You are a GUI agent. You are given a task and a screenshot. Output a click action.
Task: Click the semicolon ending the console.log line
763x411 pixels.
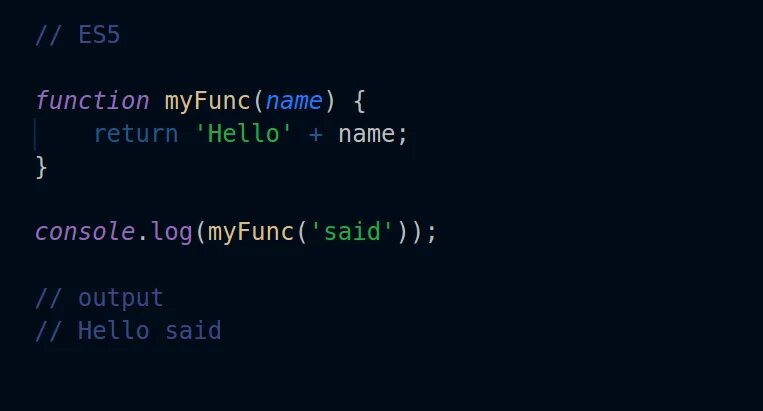tap(432, 233)
